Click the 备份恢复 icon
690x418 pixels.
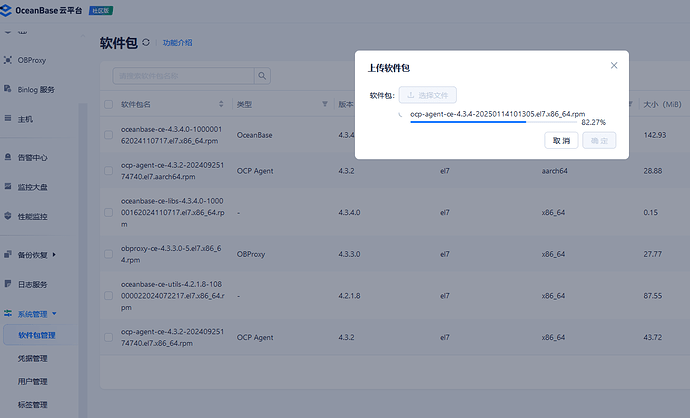(x=7, y=254)
